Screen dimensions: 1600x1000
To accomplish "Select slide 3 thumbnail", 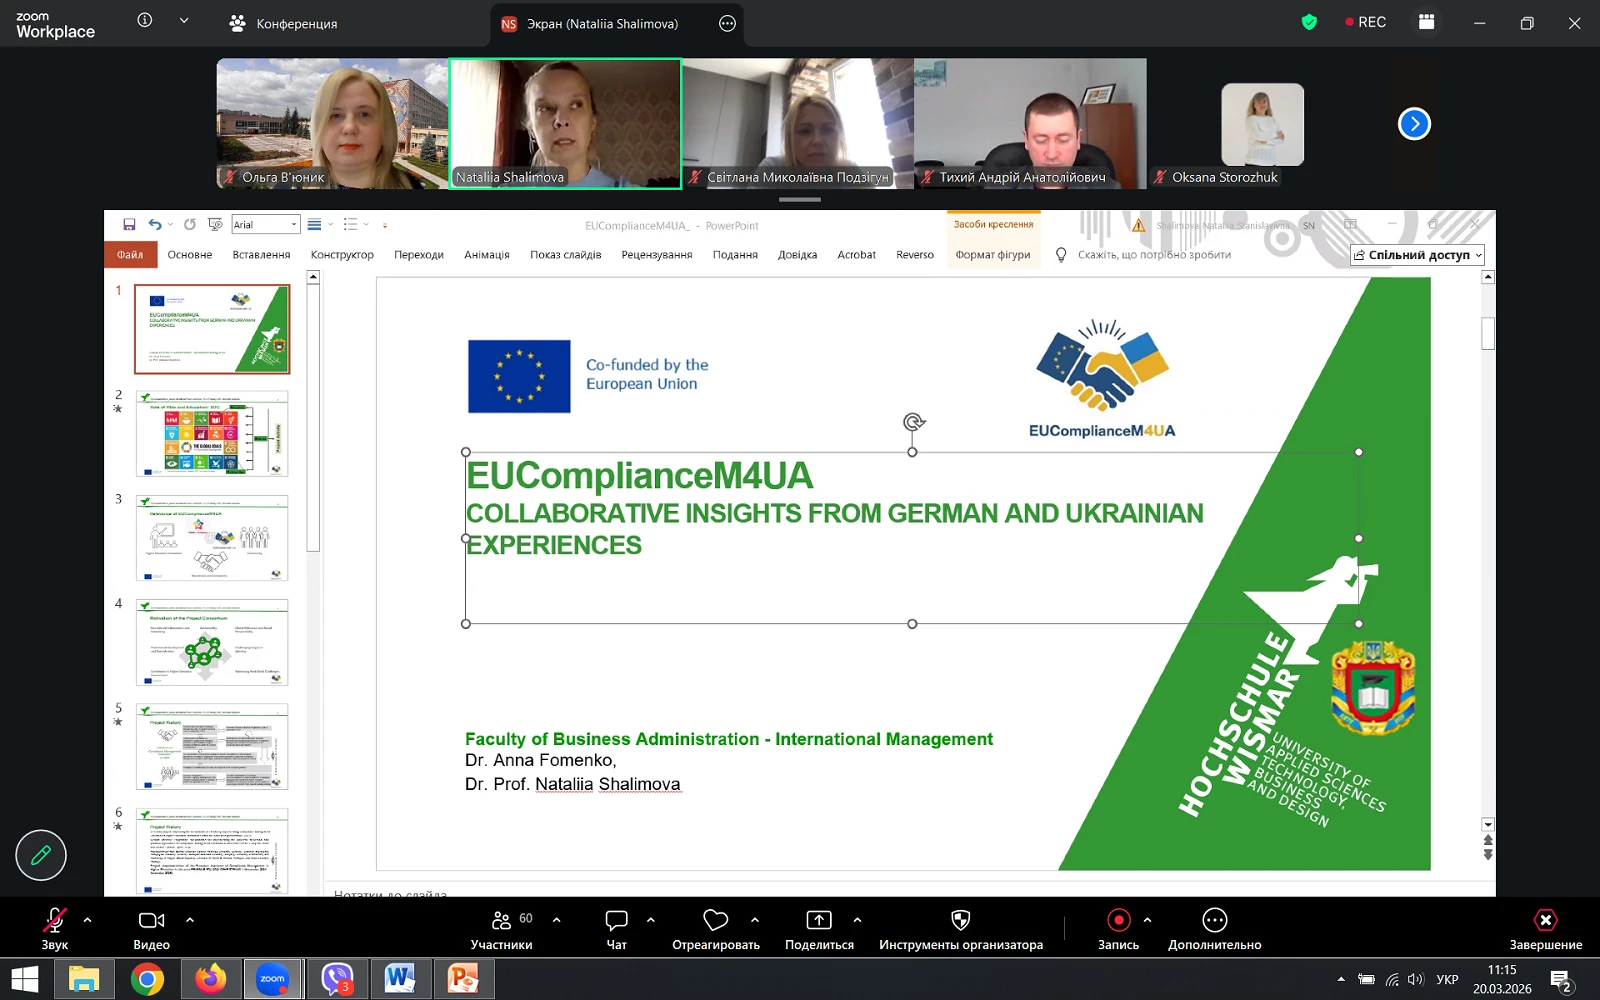I will (212, 538).
